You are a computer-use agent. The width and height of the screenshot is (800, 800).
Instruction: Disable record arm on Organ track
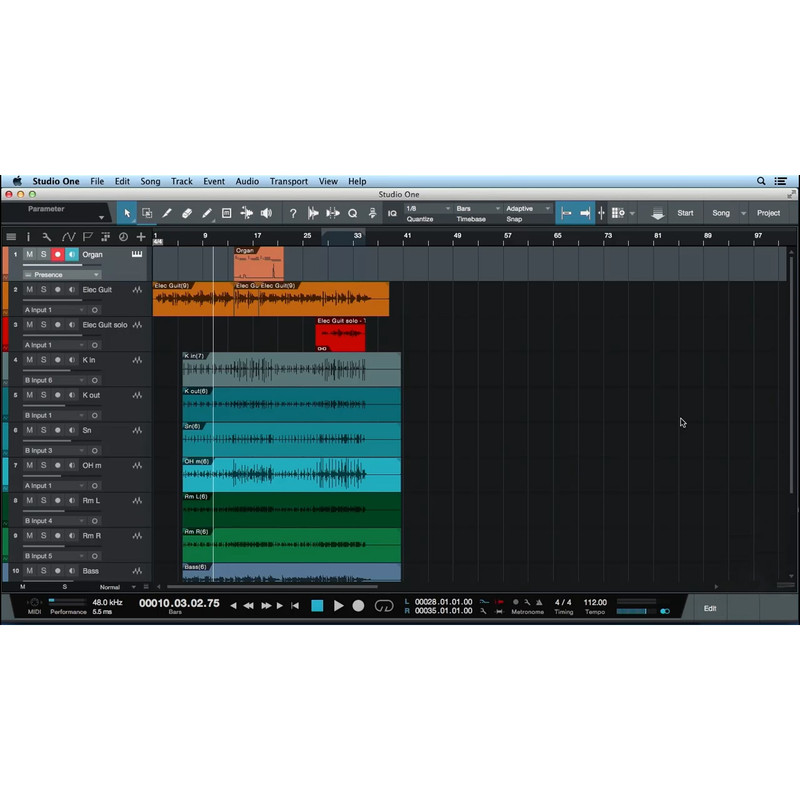point(57,255)
